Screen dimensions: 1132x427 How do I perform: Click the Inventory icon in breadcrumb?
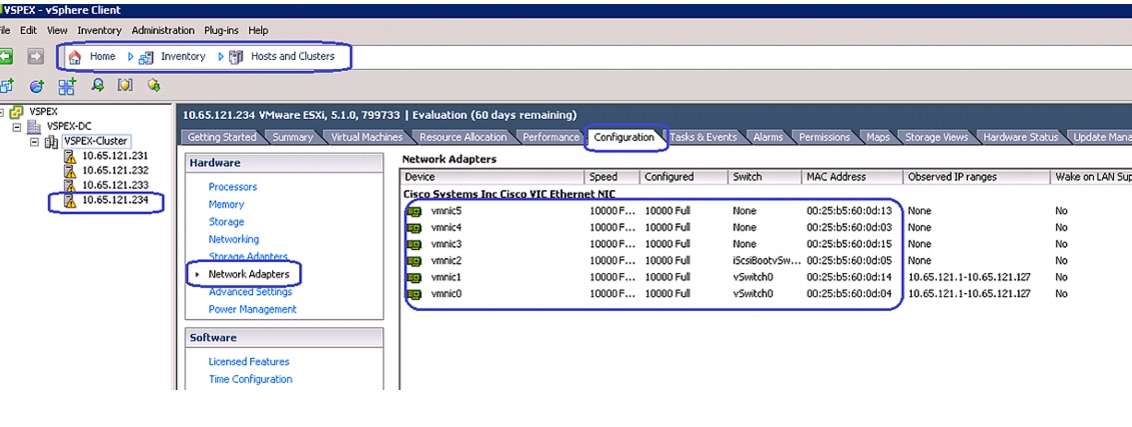(x=146, y=57)
